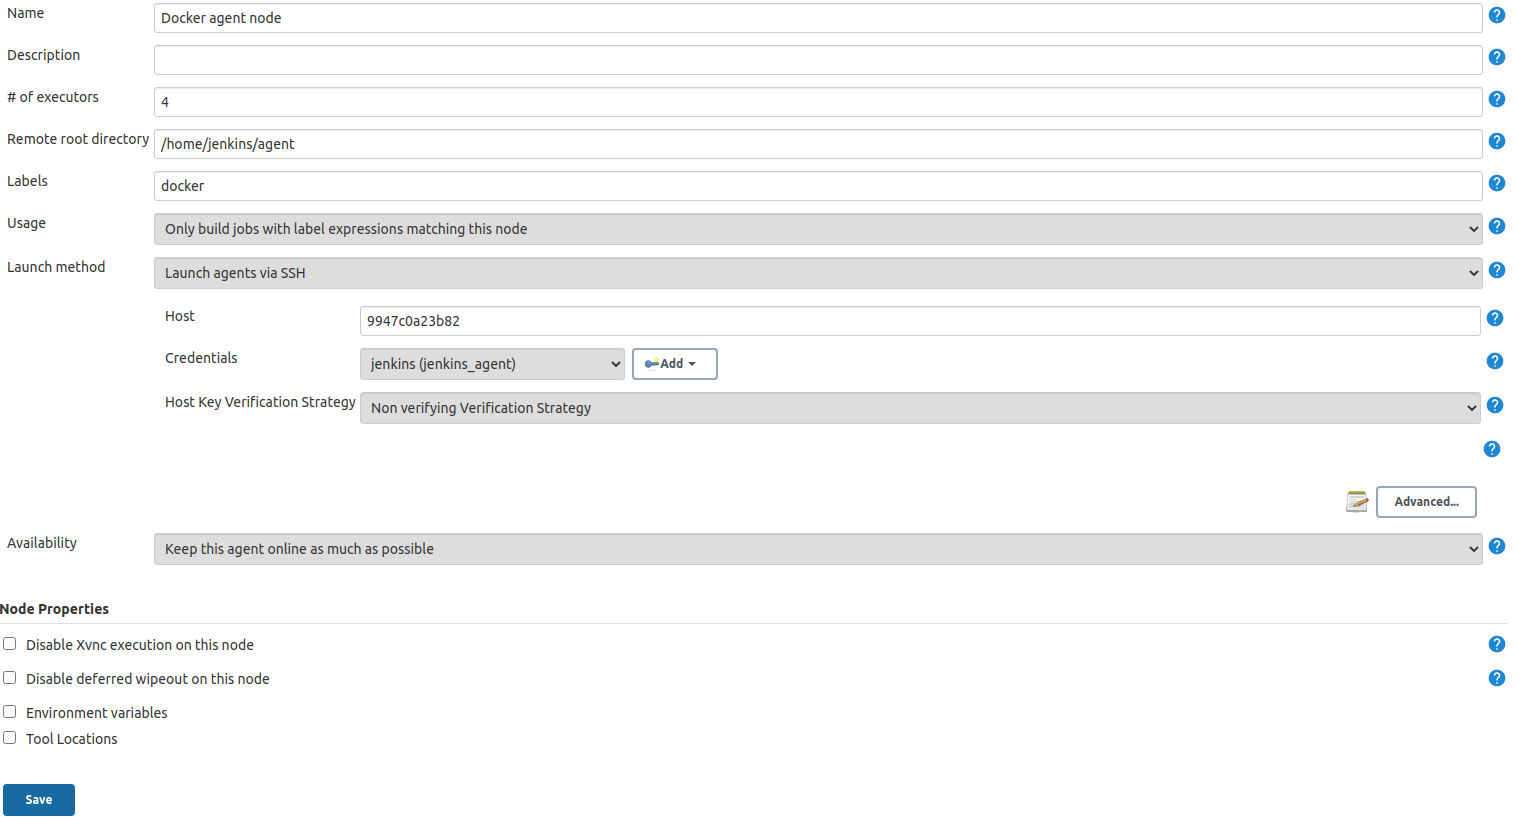Open help for the Name field
The image size is (1519, 825).
coord(1496,15)
